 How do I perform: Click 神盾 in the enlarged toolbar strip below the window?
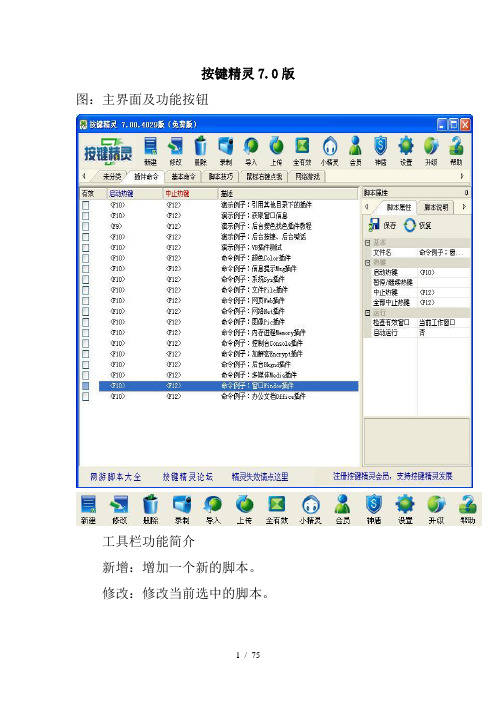point(374,509)
